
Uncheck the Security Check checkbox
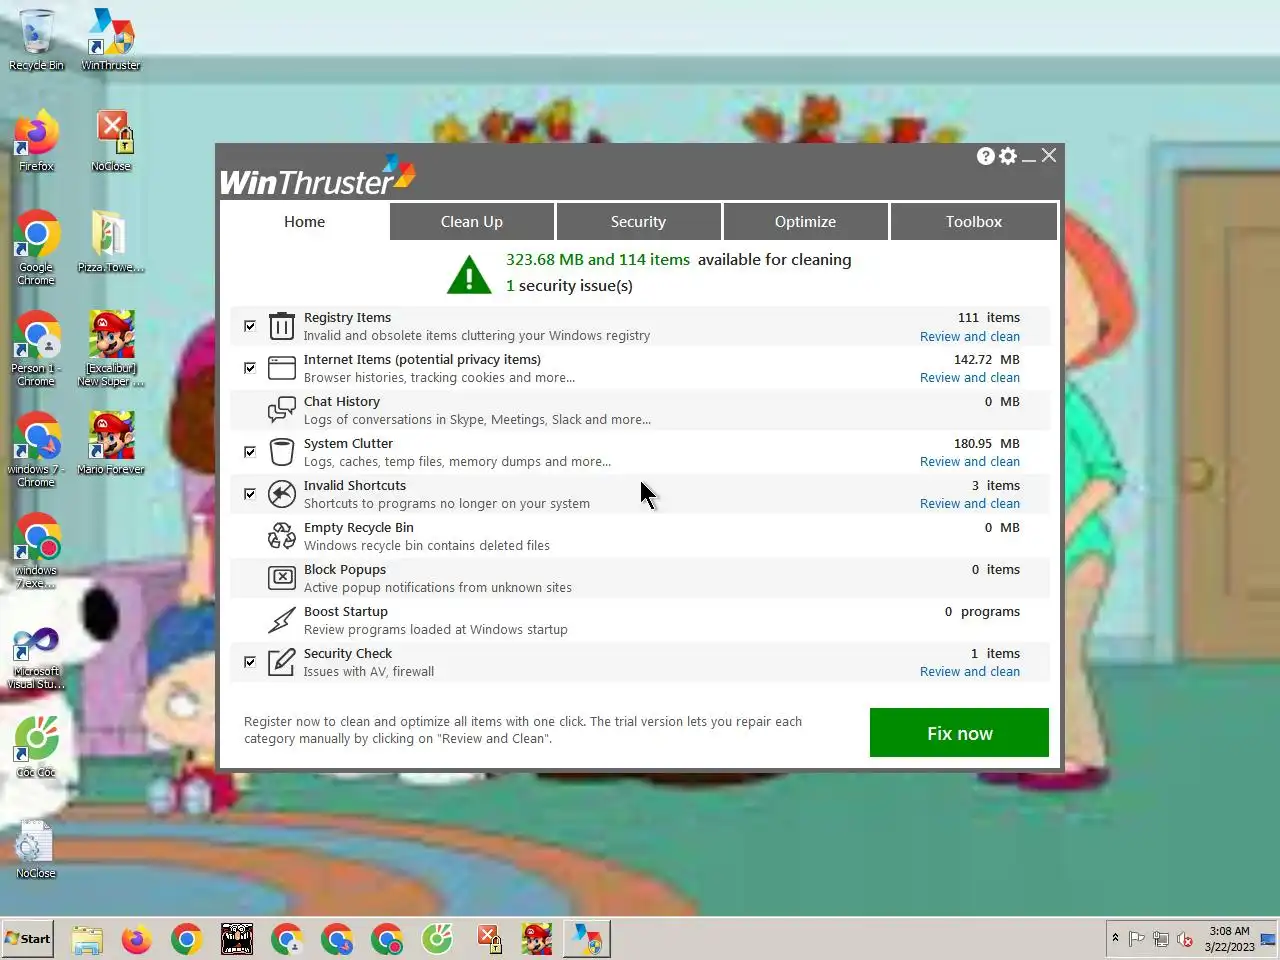250,662
